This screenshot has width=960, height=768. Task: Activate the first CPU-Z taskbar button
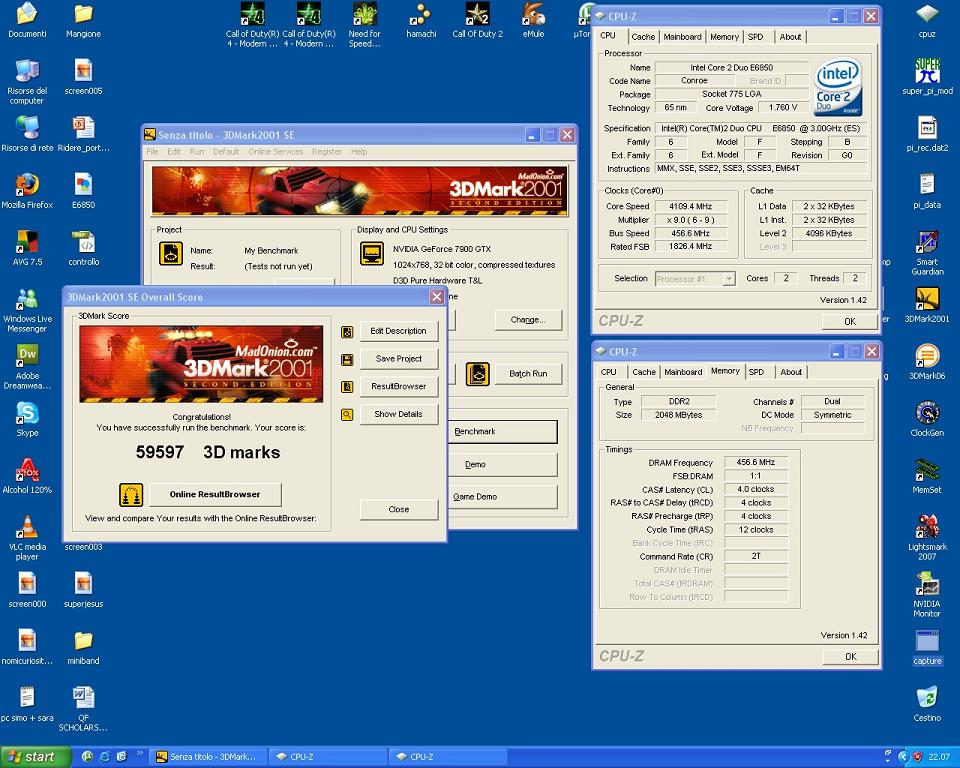pos(329,757)
